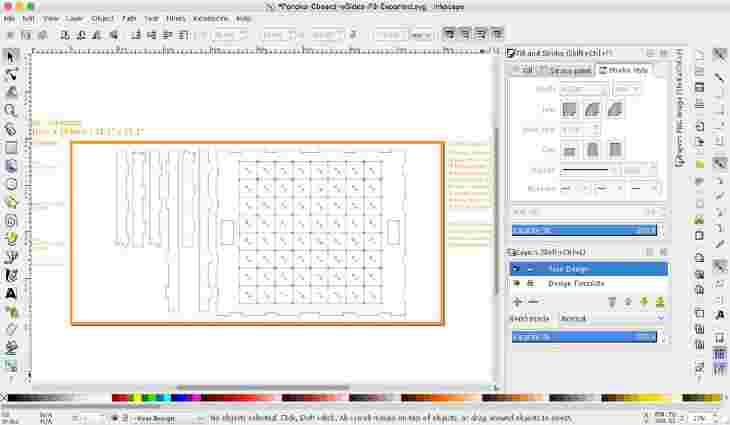Viewport: 730px width, 425px height.
Task: Select the Zoom magnifier tool
Action: [11, 110]
